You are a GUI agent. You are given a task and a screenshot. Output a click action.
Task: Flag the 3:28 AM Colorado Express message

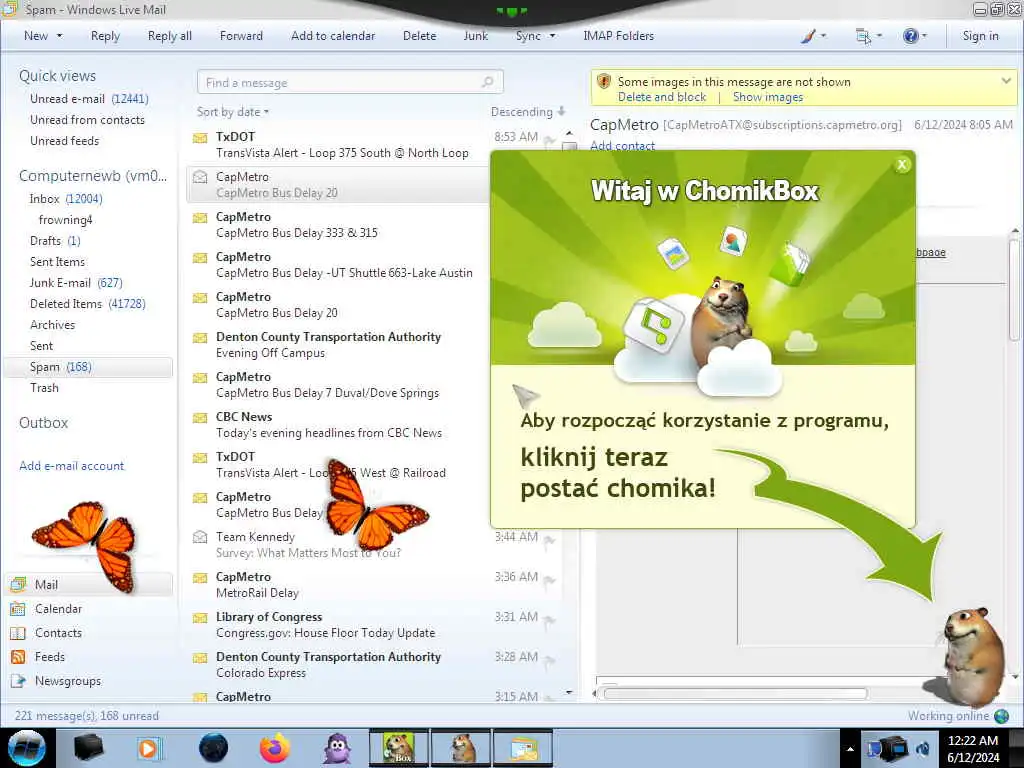pyautogui.click(x=550, y=660)
